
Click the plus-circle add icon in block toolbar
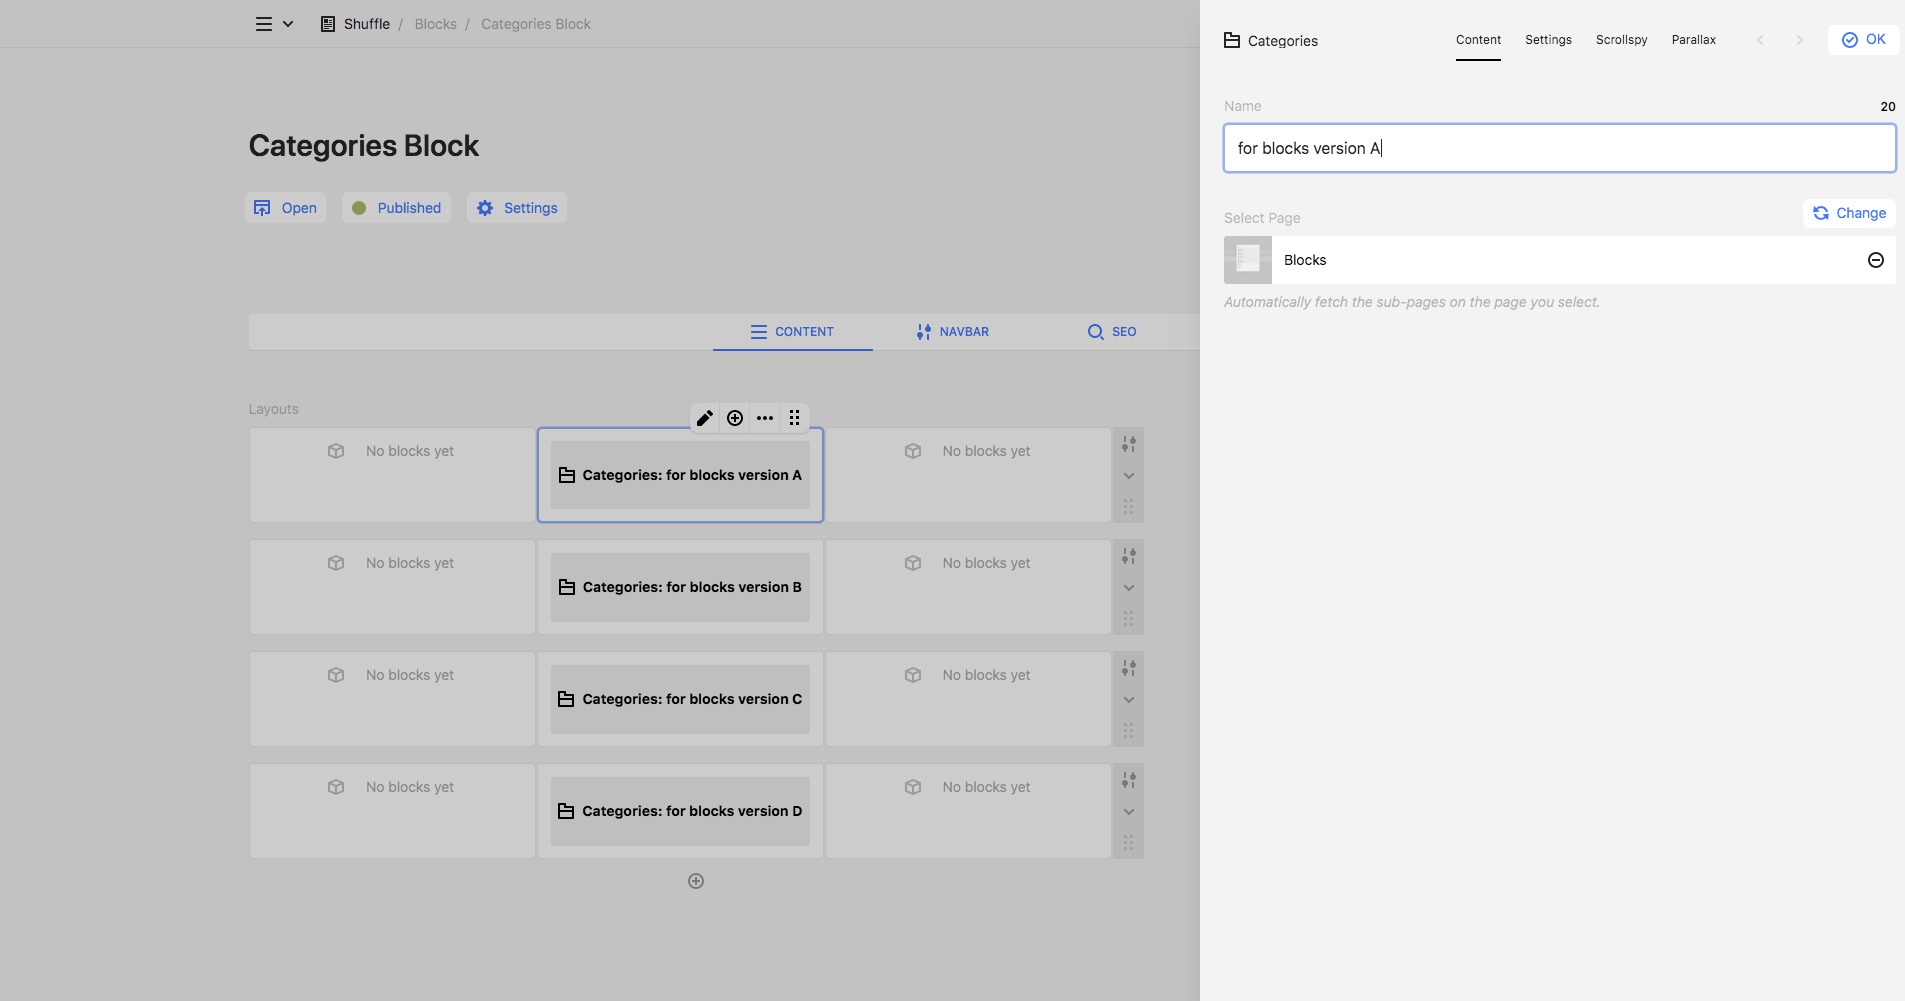coord(735,418)
